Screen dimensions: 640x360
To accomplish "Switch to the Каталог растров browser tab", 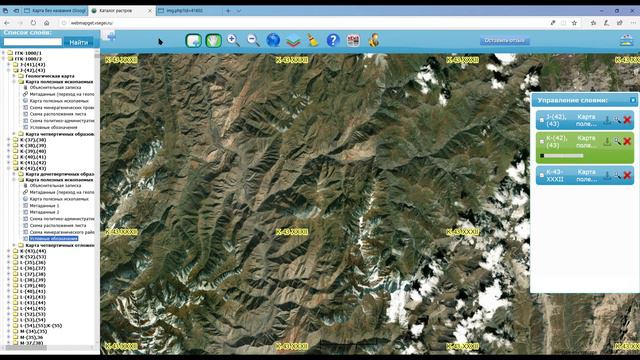I will tap(121, 11).
